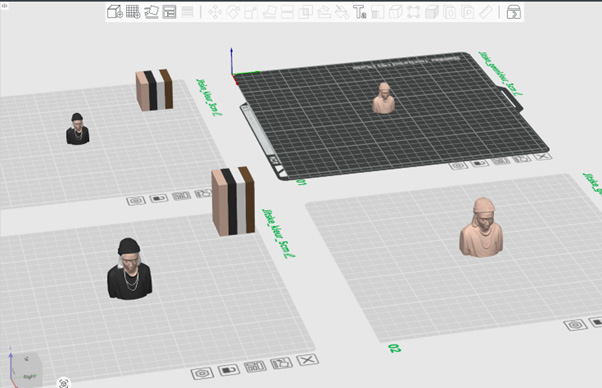Open the Assembly view icon

(513, 12)
